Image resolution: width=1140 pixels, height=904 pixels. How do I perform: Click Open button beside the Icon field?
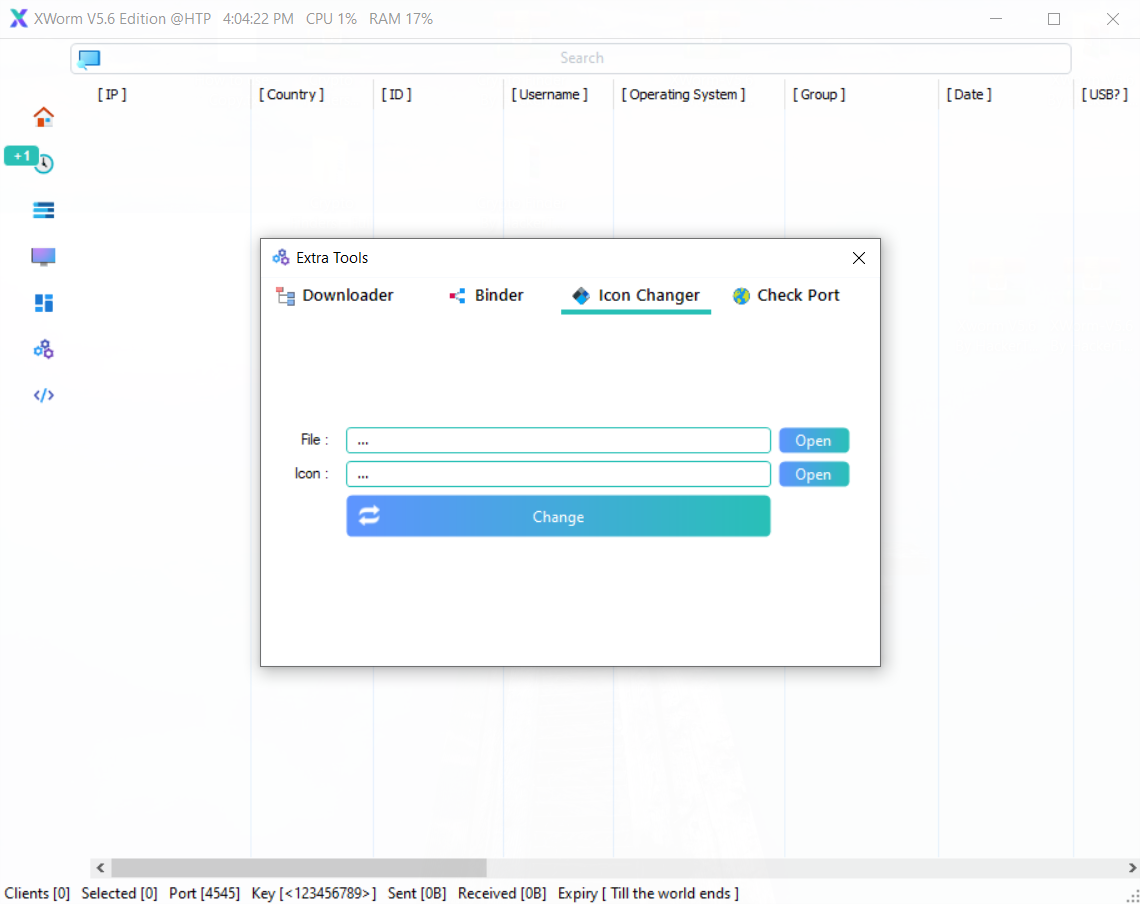click(x=814, y=474)
